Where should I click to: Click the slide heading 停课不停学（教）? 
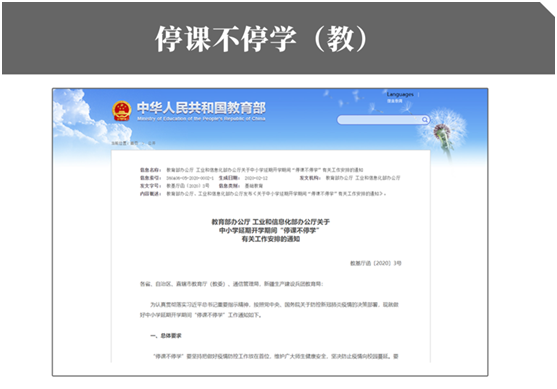click(262, 38)
